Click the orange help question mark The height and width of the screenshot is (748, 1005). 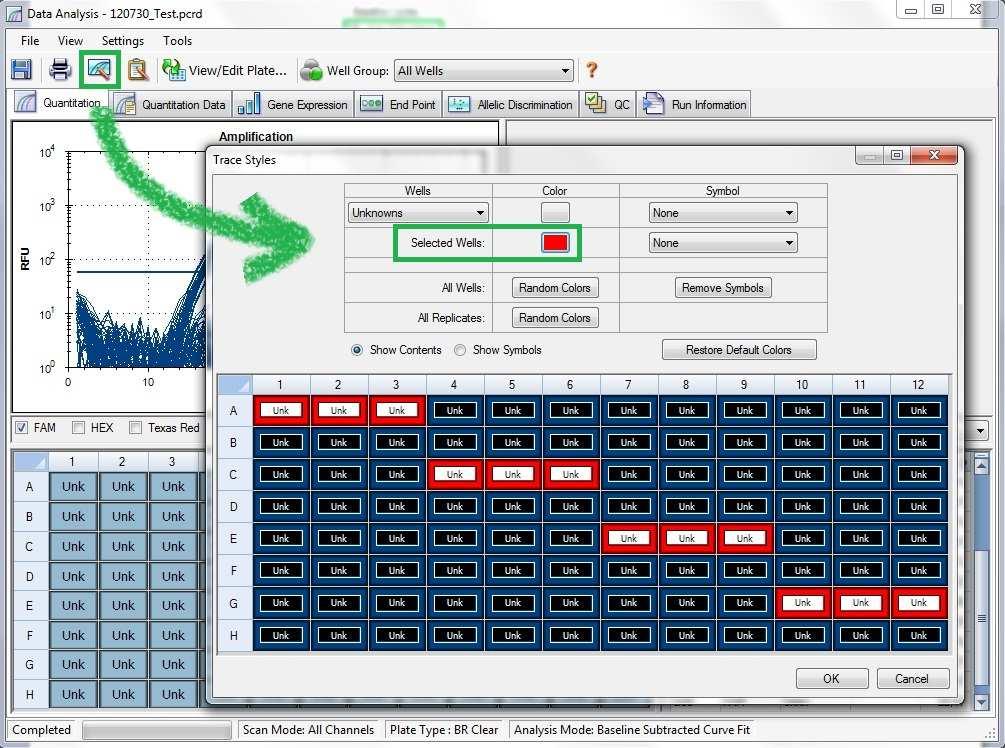tap(592, 69)
